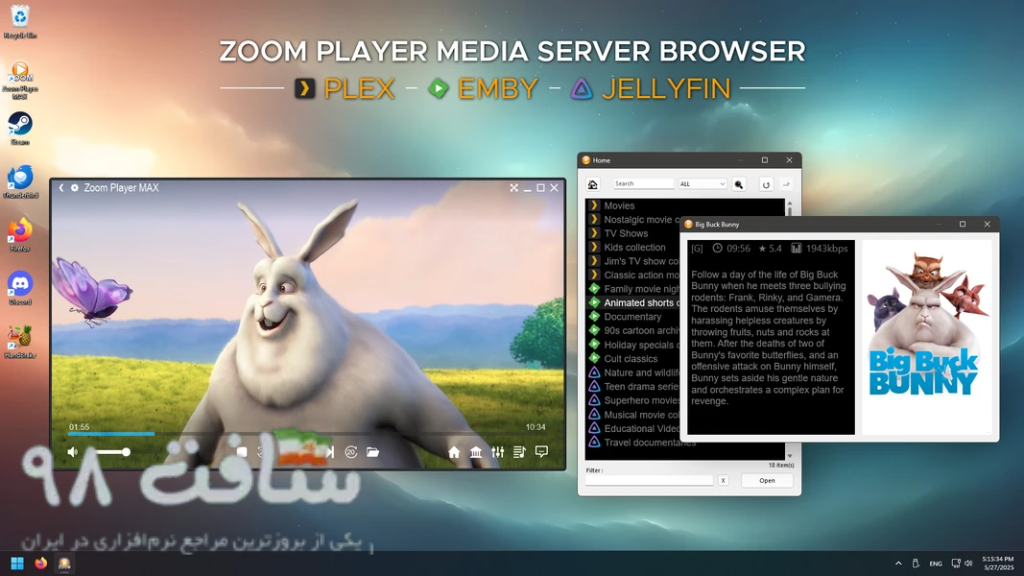Open the media library building icon

pos(476,452)
